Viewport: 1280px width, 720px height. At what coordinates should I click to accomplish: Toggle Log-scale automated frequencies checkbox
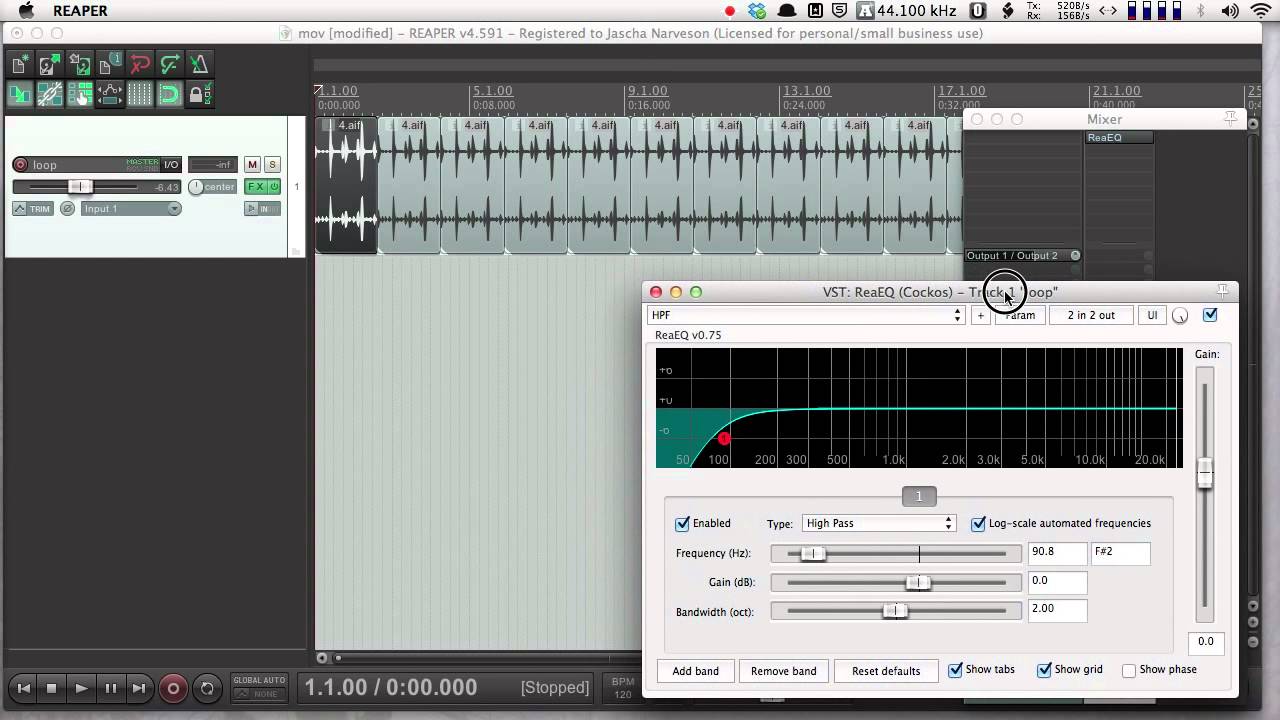pos(978,524)
